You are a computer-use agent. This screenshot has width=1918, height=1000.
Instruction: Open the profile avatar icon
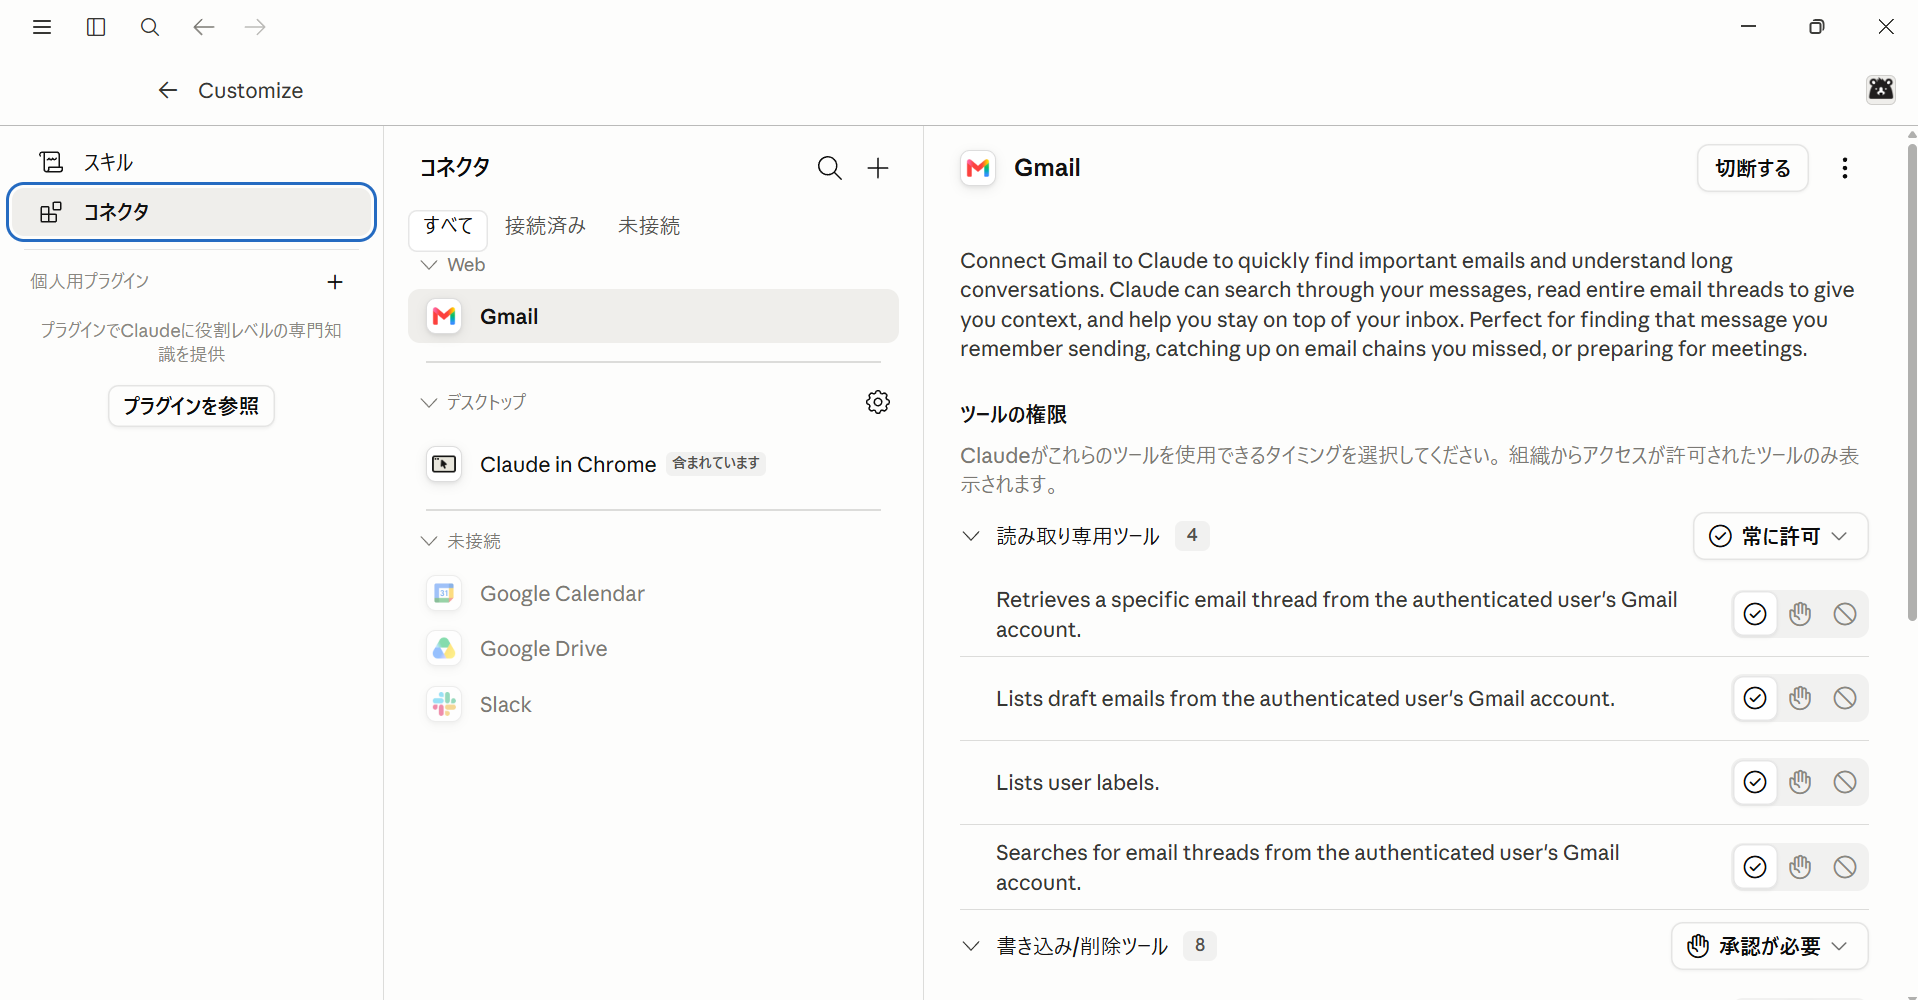click(x=1881, y=89)
